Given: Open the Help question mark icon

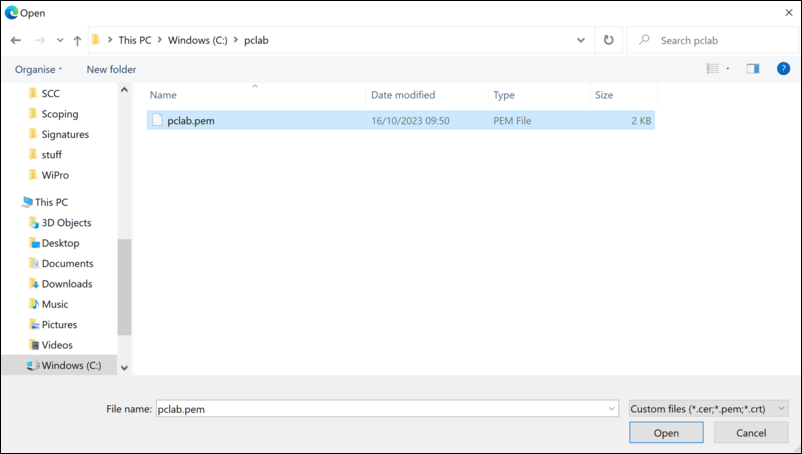Looking at the screenshot, I should (x=783, y=69).
